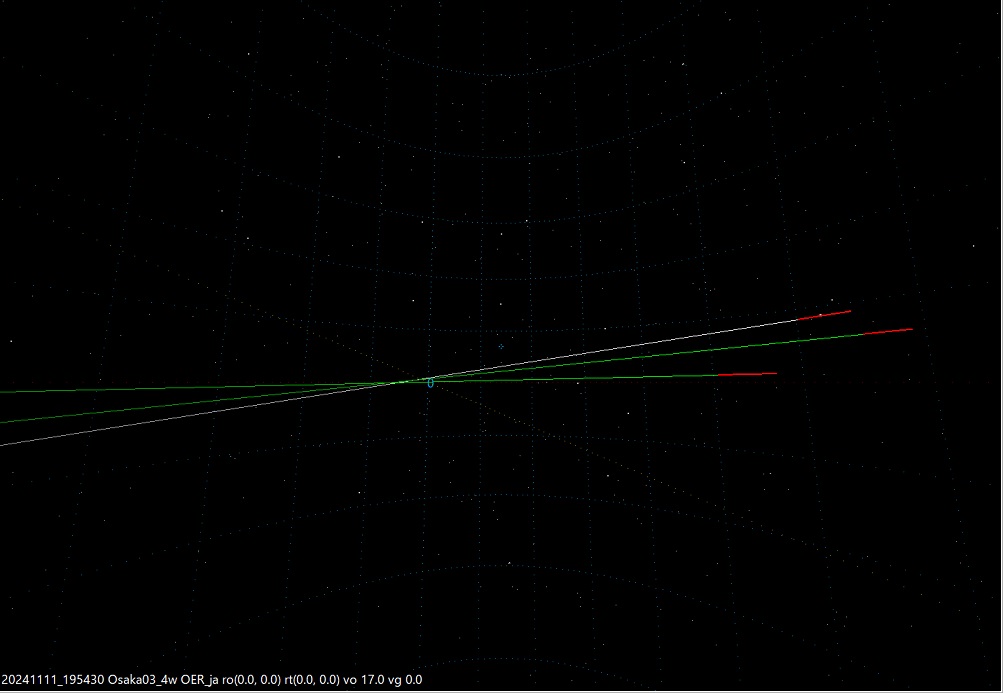The height and width of the screenshot is (693, 1003).
Task: Click the "vo 17.0" velocity value
Action: [365, 680]
